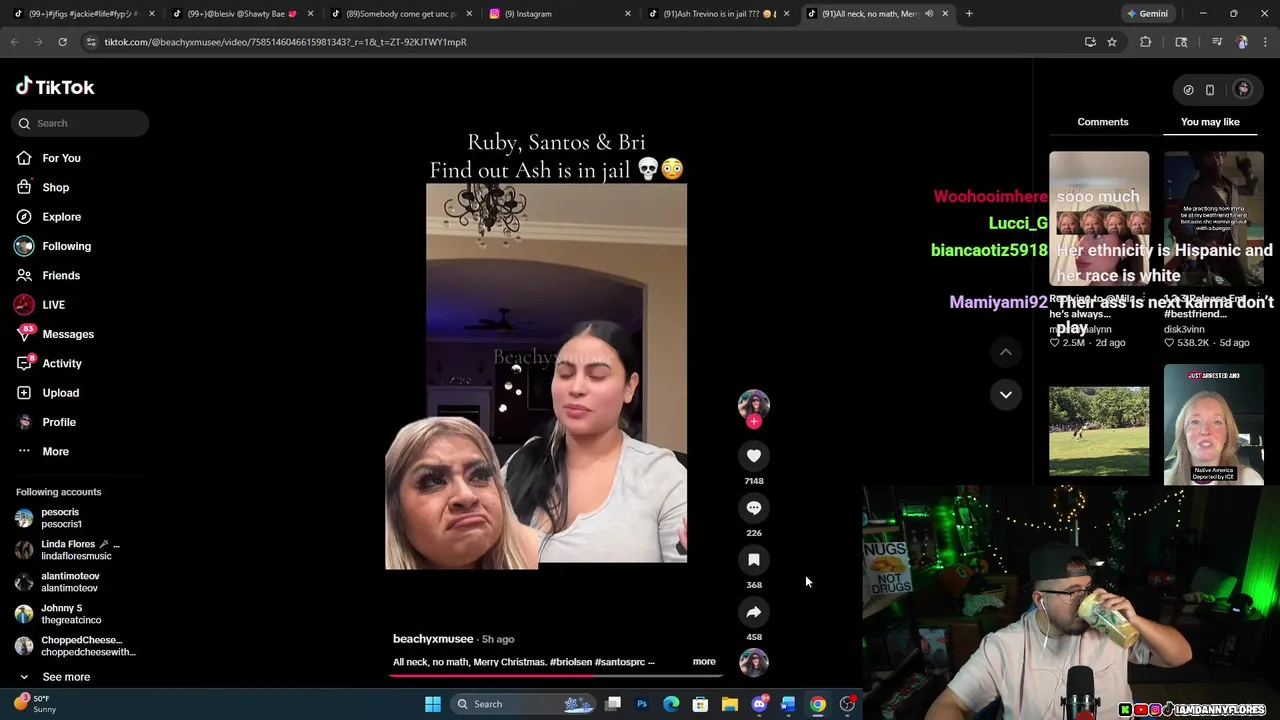1280x720 pixels.
Task: Open the grassy park recommended video
Action: (x=1099, y=431)
